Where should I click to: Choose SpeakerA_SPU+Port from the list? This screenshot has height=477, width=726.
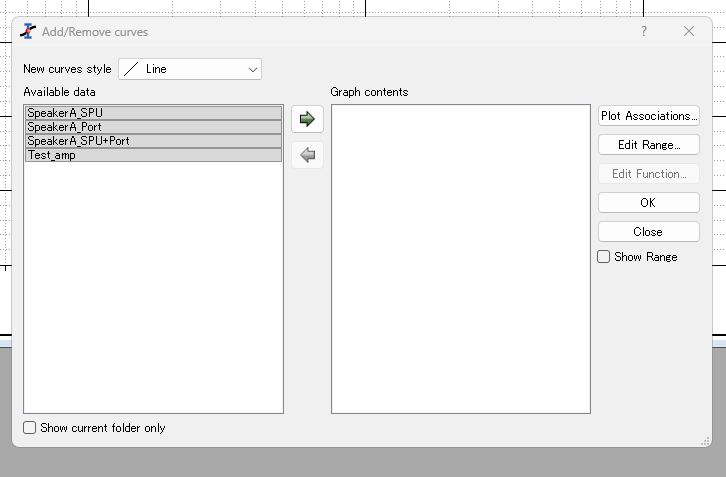153,141
